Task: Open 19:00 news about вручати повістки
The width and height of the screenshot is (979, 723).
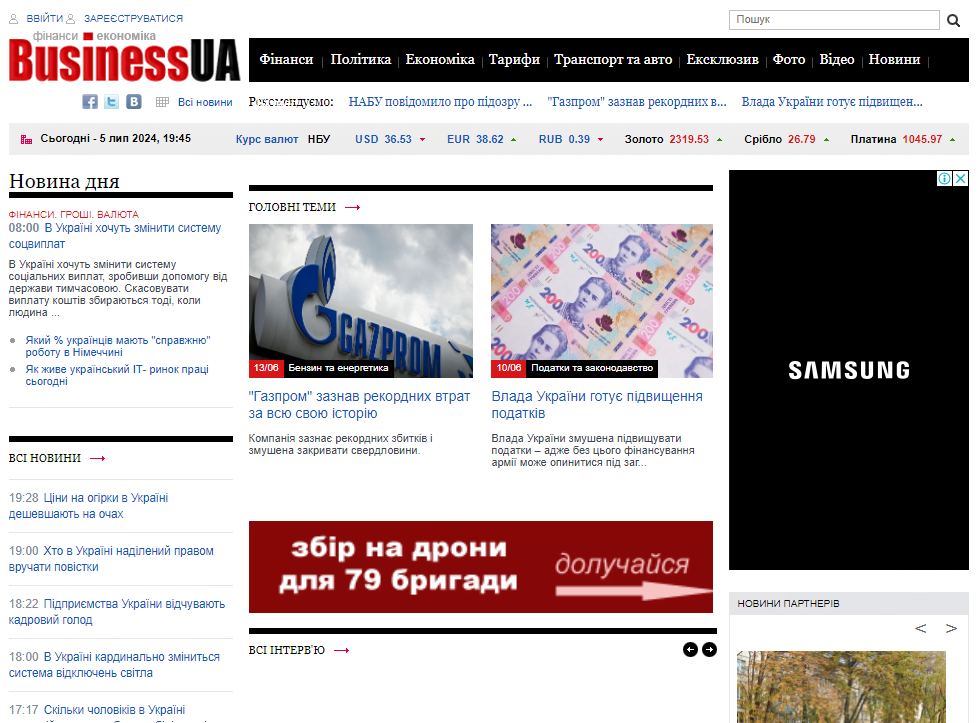Action: (111, 559)
